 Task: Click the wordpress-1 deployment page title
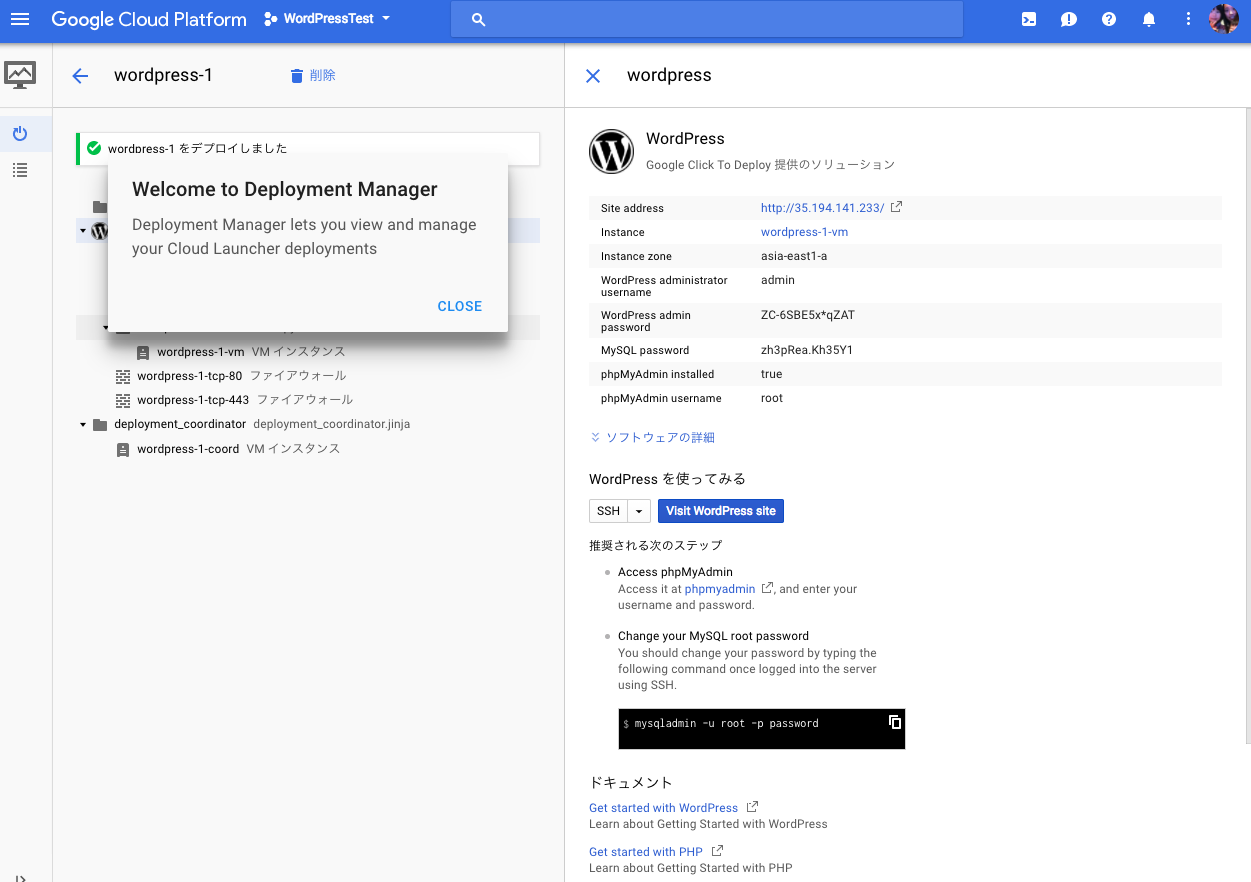pyautogui.click(x=163, y=76)
